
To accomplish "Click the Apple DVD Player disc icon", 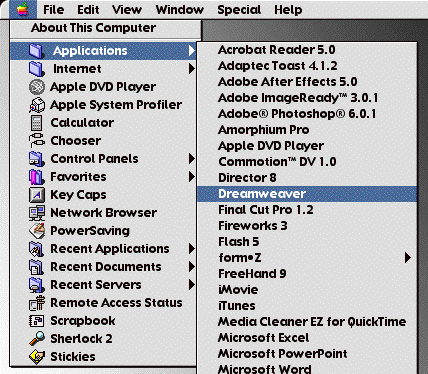I will pos(37,87).
